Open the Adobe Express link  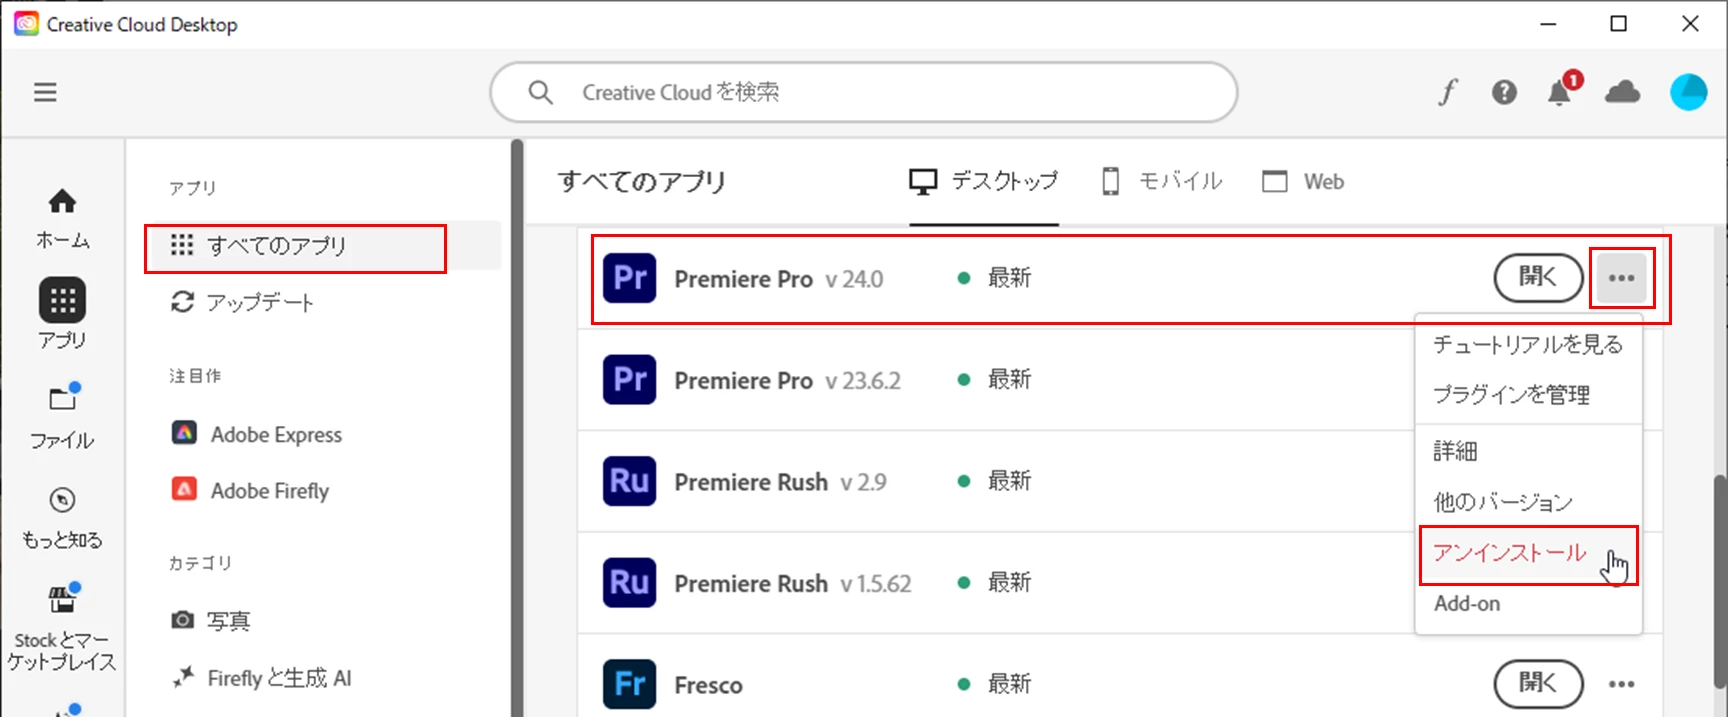pos(276,434)
